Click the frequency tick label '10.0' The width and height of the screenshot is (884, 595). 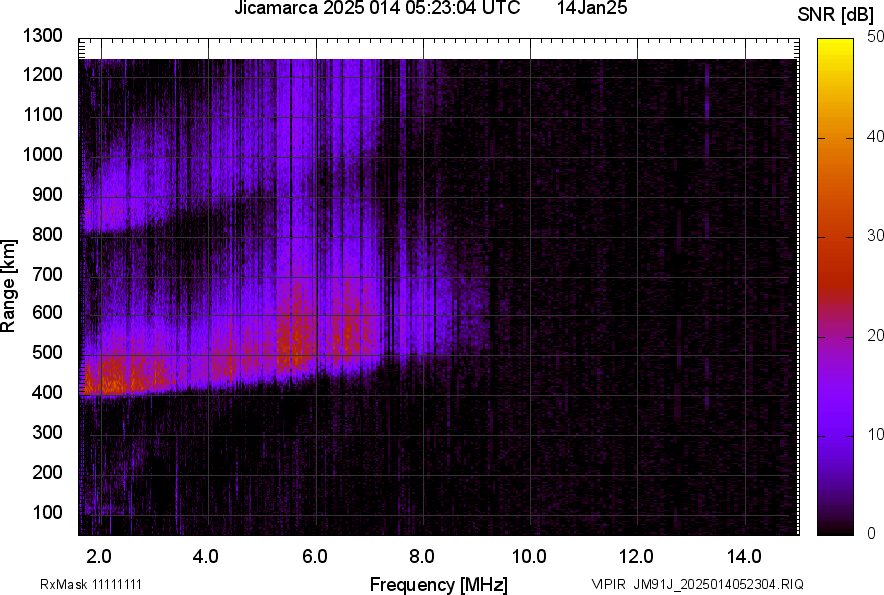(529, 557)
